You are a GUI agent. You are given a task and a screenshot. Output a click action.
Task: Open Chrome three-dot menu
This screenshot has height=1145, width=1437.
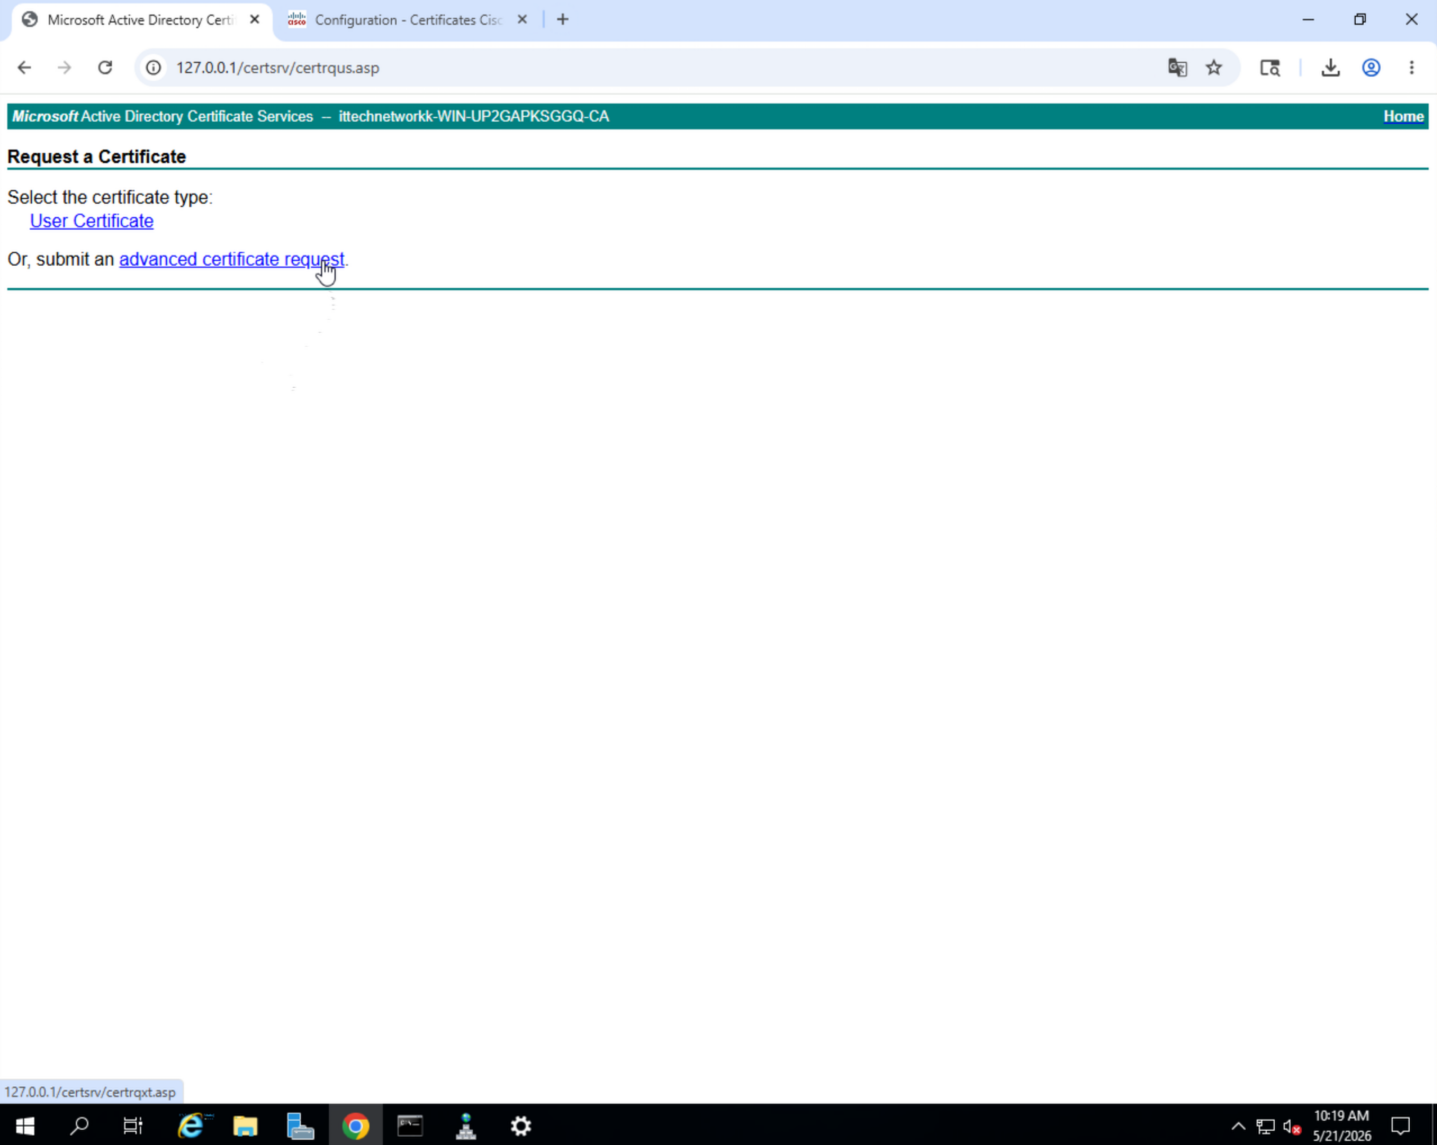point(1412,68)
